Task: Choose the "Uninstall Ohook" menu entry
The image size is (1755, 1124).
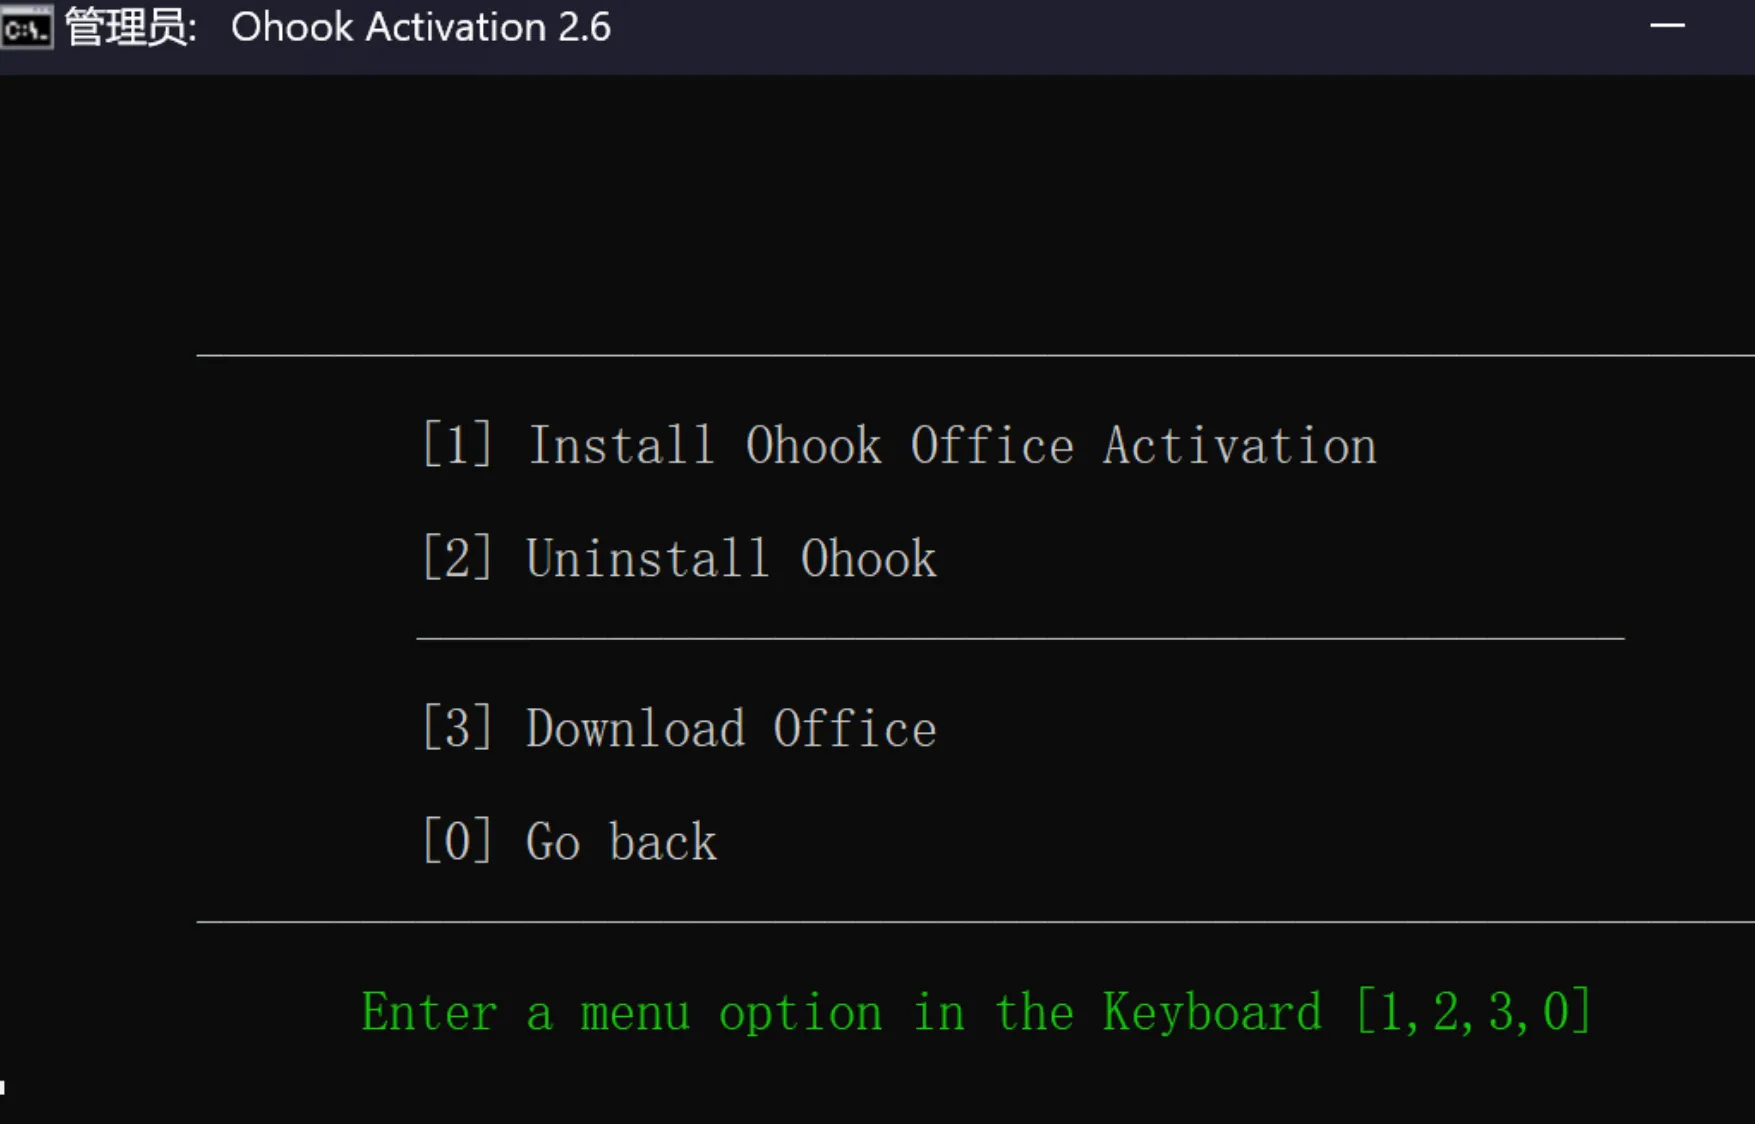Action: tap(731, 558)
